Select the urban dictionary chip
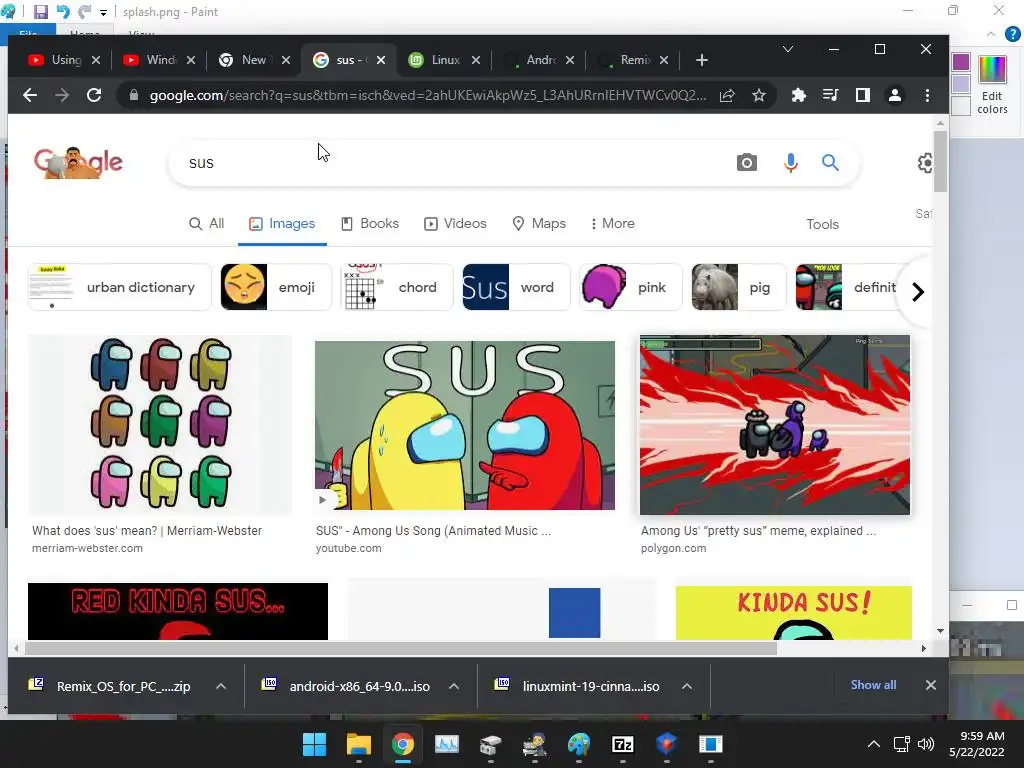Screen dimensions: 1024x768 (120, 287)
